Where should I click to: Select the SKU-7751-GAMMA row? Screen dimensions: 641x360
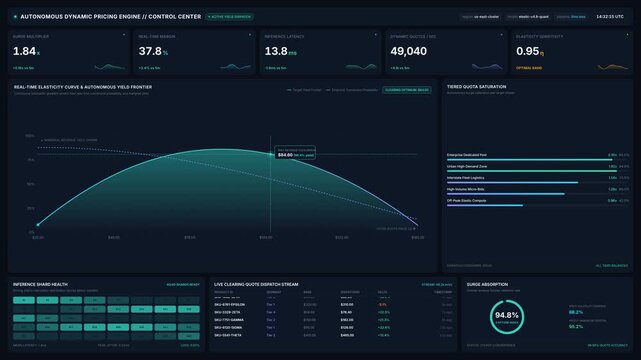(x=333, y=320)
